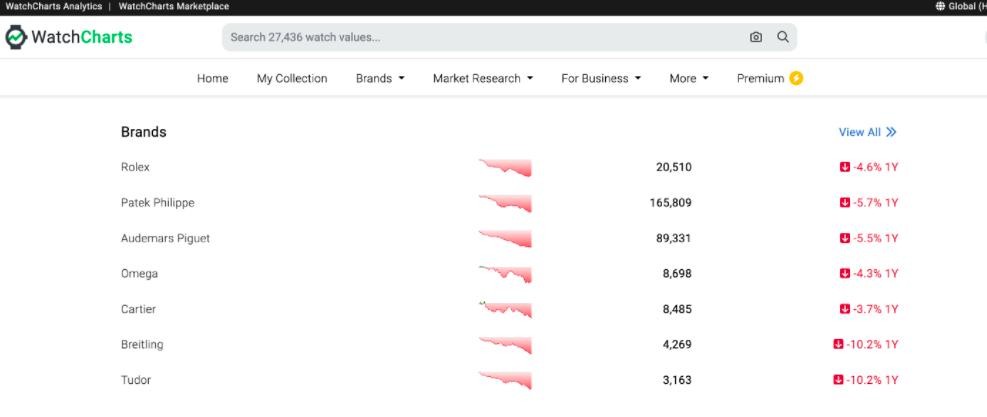Open the Patek Philippe brand link

click(x=157, y=203)
